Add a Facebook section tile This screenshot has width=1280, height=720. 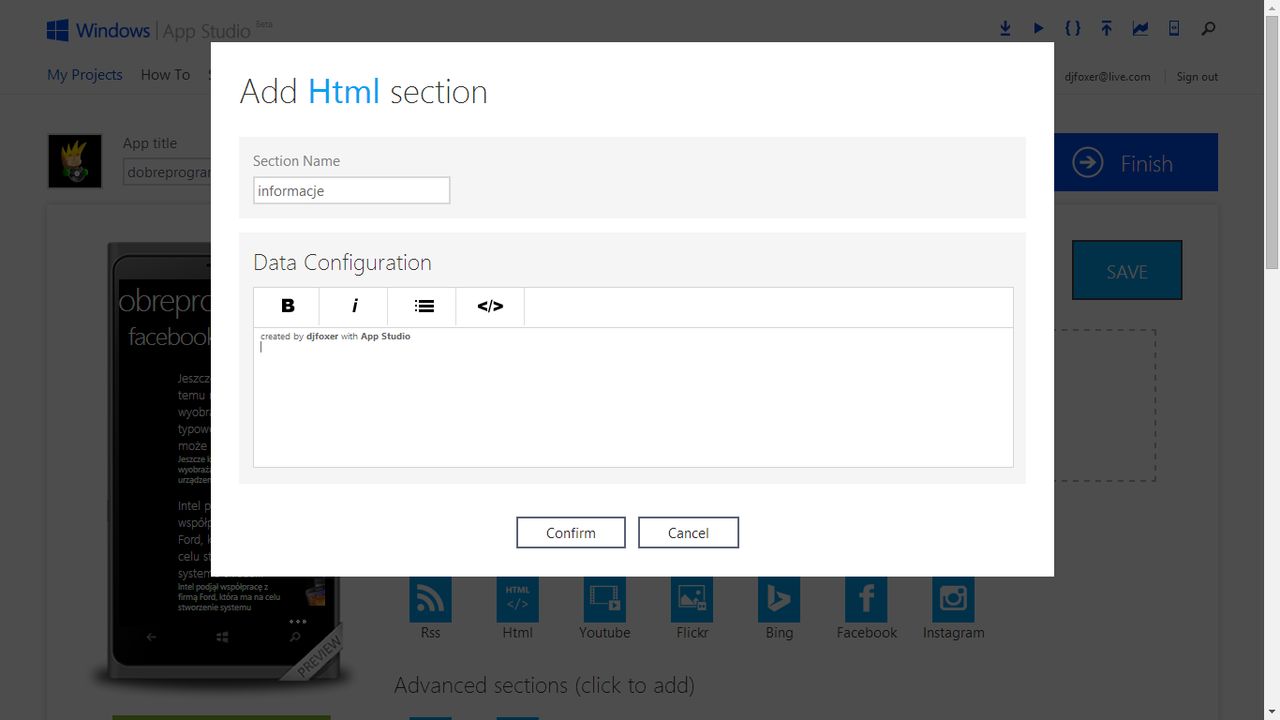tap(866, 608)
